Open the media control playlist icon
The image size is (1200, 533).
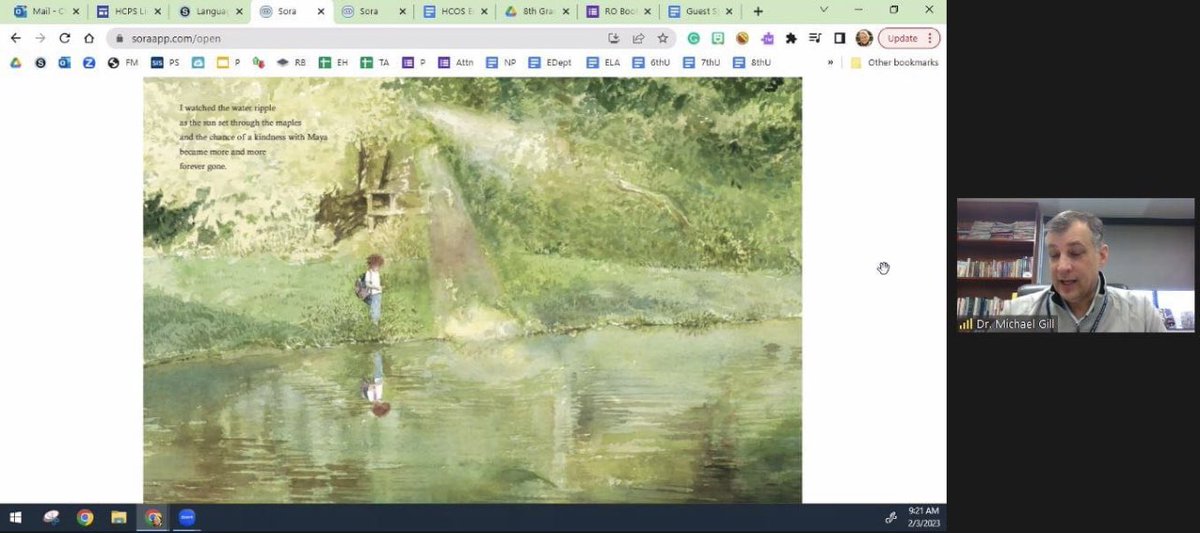pos(815,38)
